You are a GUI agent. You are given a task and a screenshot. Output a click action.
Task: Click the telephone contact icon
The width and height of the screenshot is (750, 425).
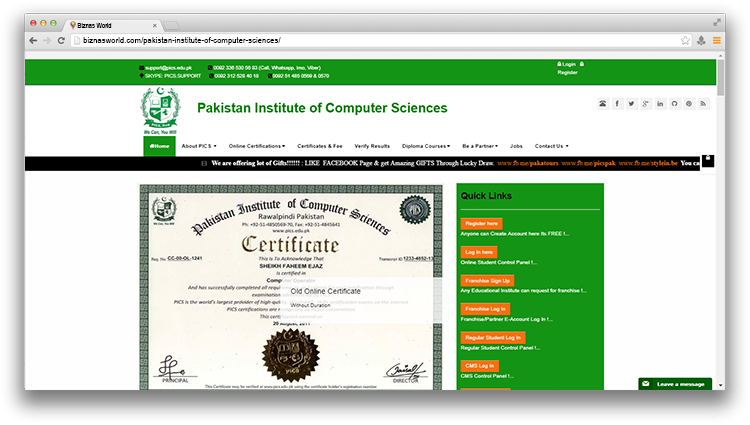point(602,103)
